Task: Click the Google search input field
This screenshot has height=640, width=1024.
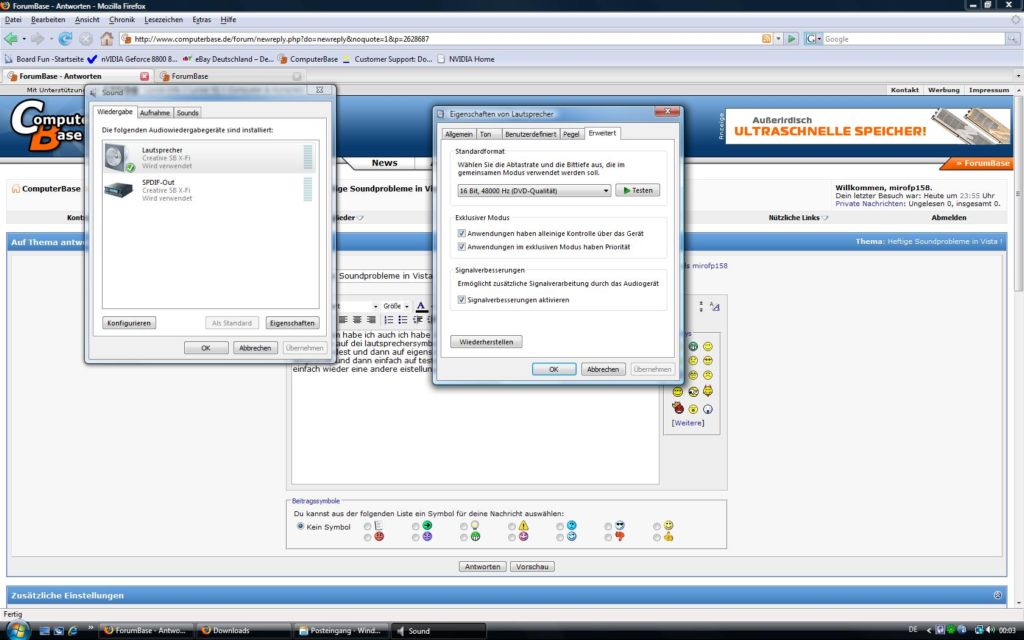Action: coord(913,39)
